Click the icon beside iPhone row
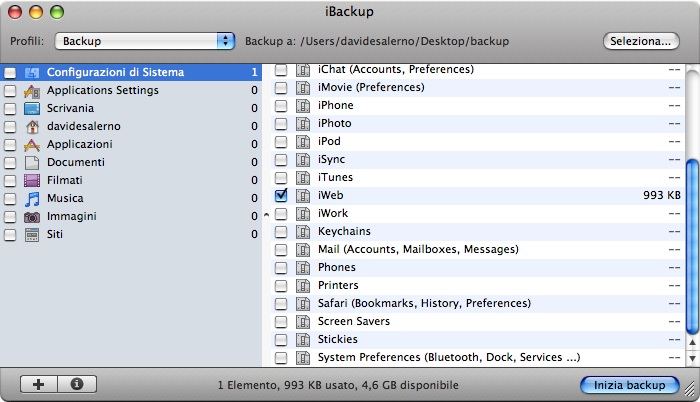The width and height of the screenshot is (700, 402). [303, 105]
